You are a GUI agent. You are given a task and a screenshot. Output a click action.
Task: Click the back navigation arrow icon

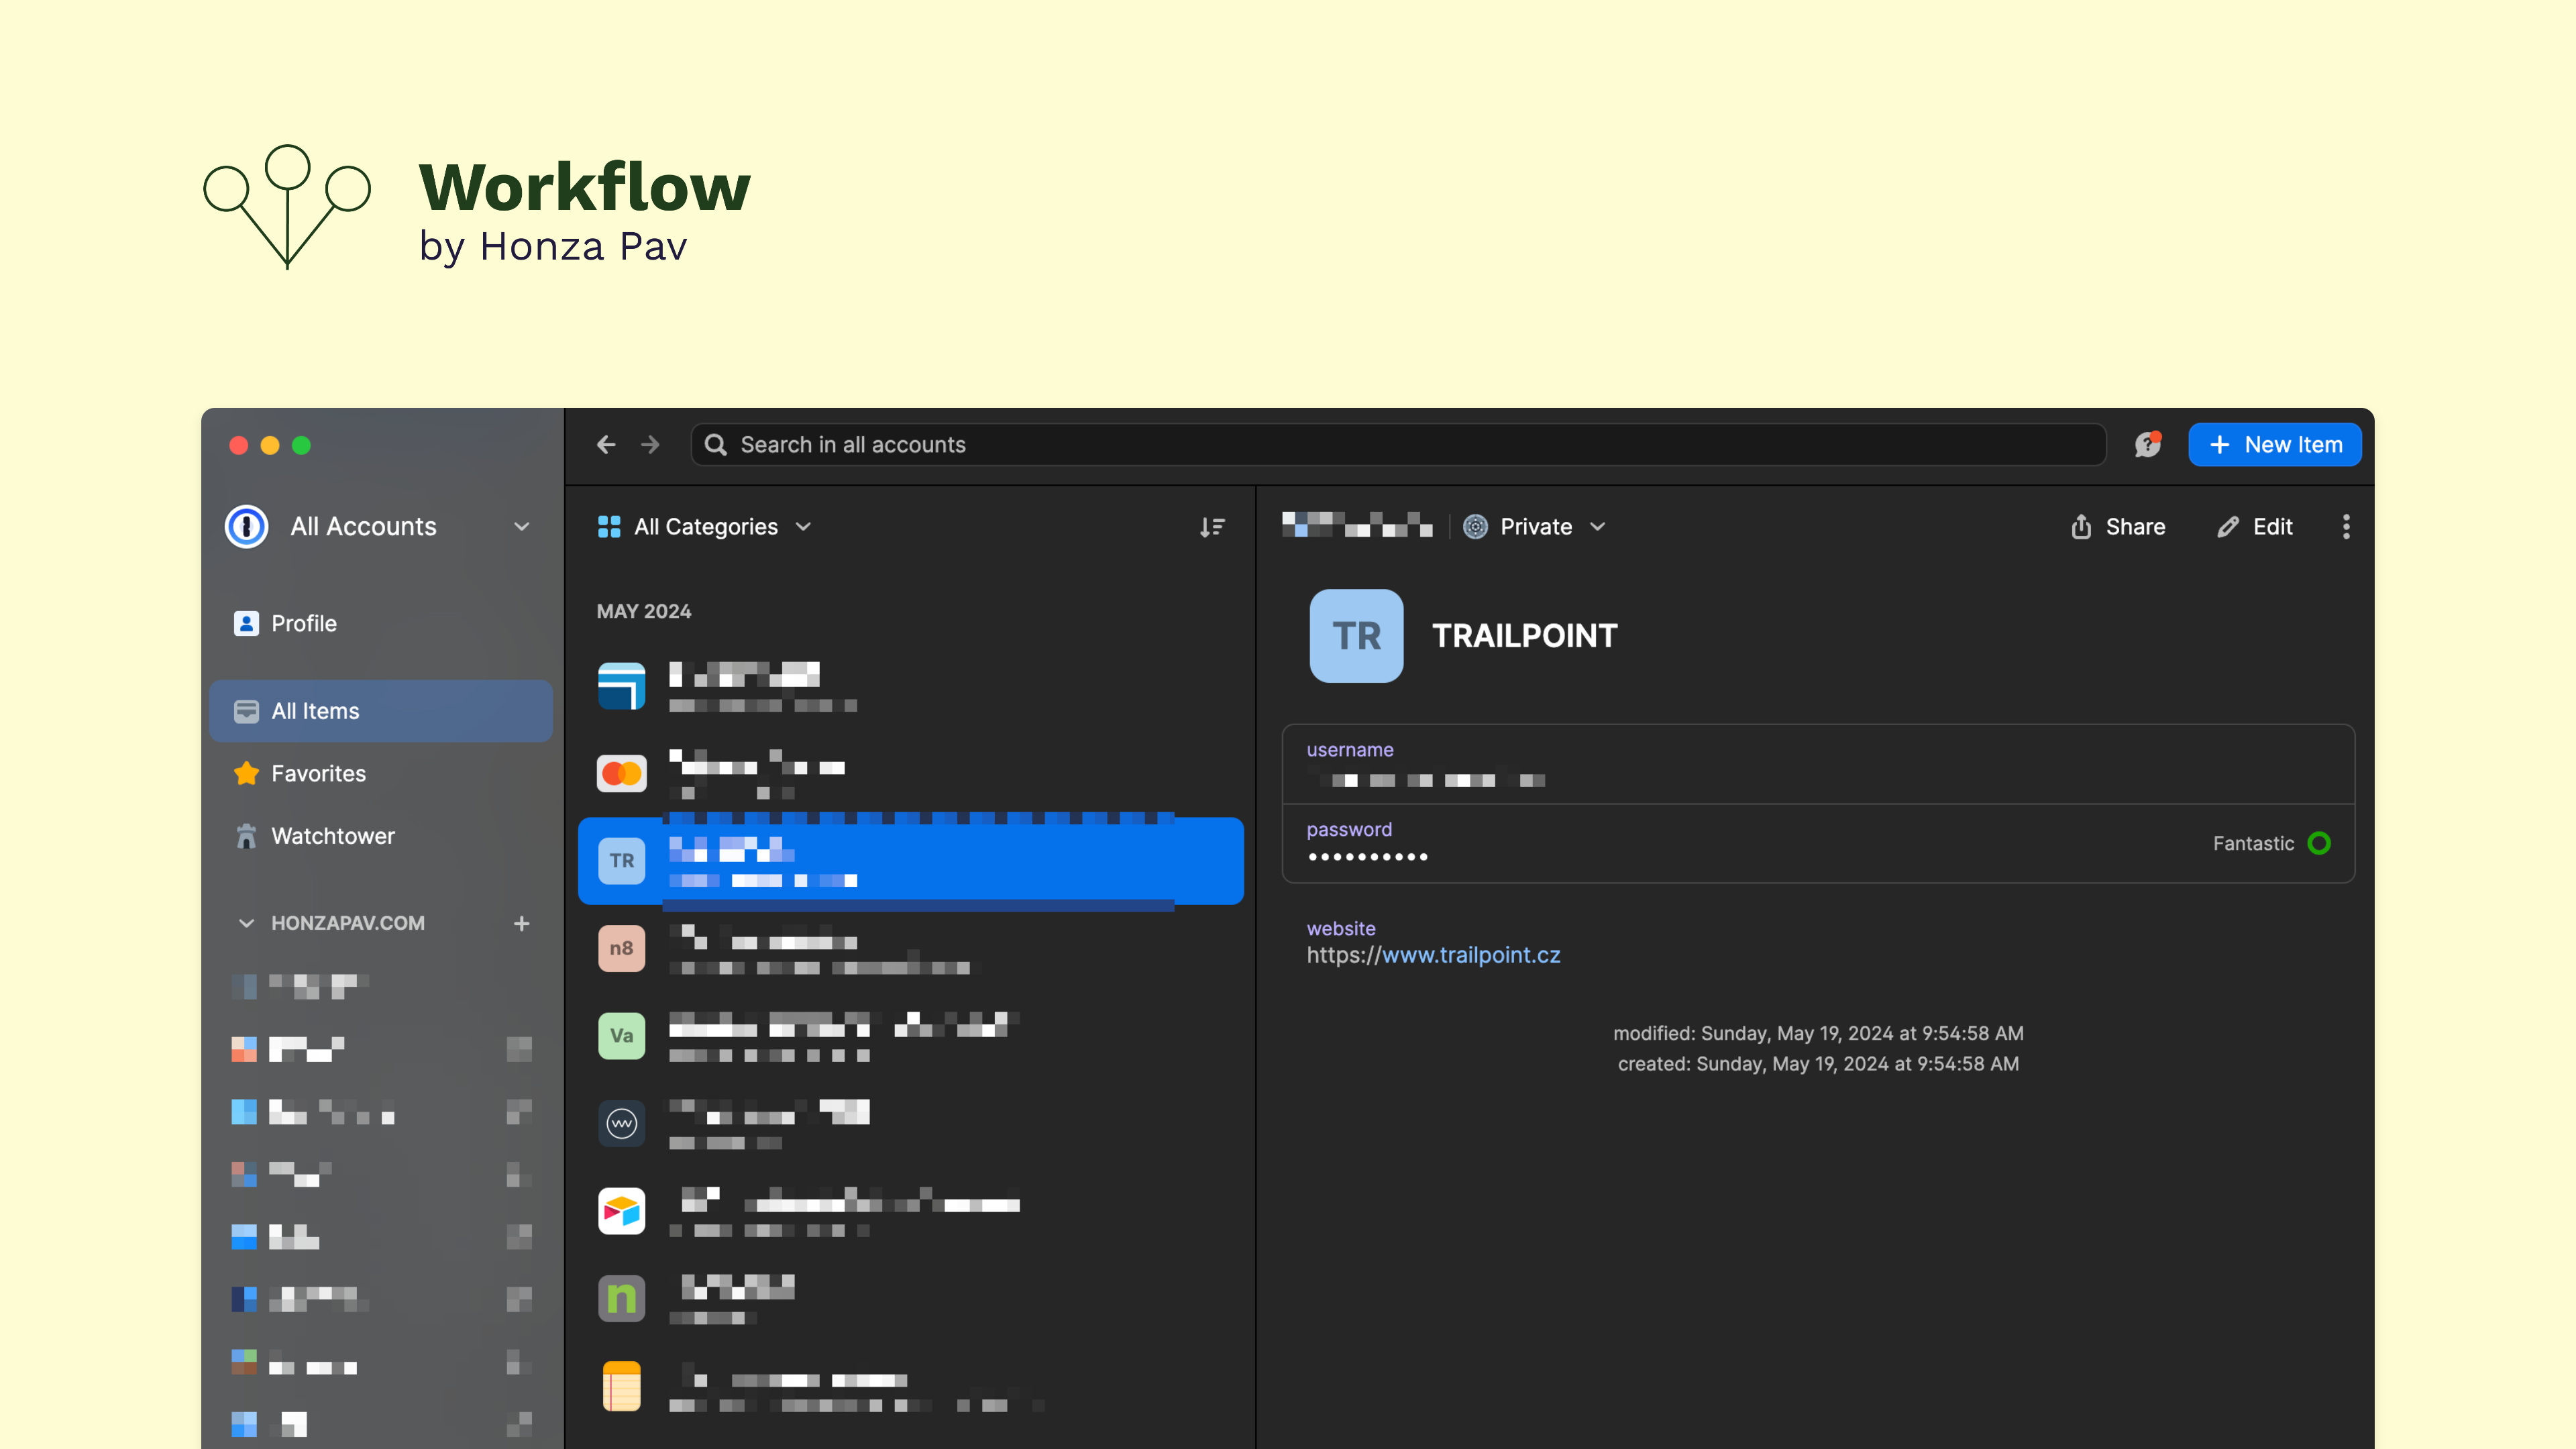pos(607,444)
